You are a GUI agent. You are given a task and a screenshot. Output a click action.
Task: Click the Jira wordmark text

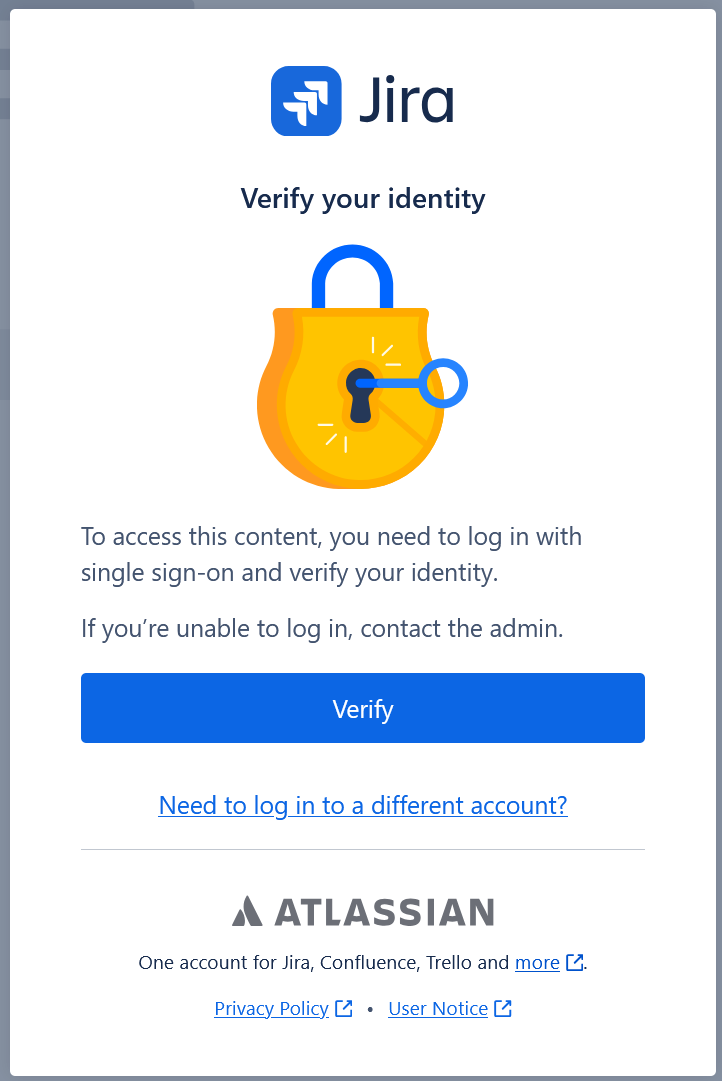tap(407, 101)
